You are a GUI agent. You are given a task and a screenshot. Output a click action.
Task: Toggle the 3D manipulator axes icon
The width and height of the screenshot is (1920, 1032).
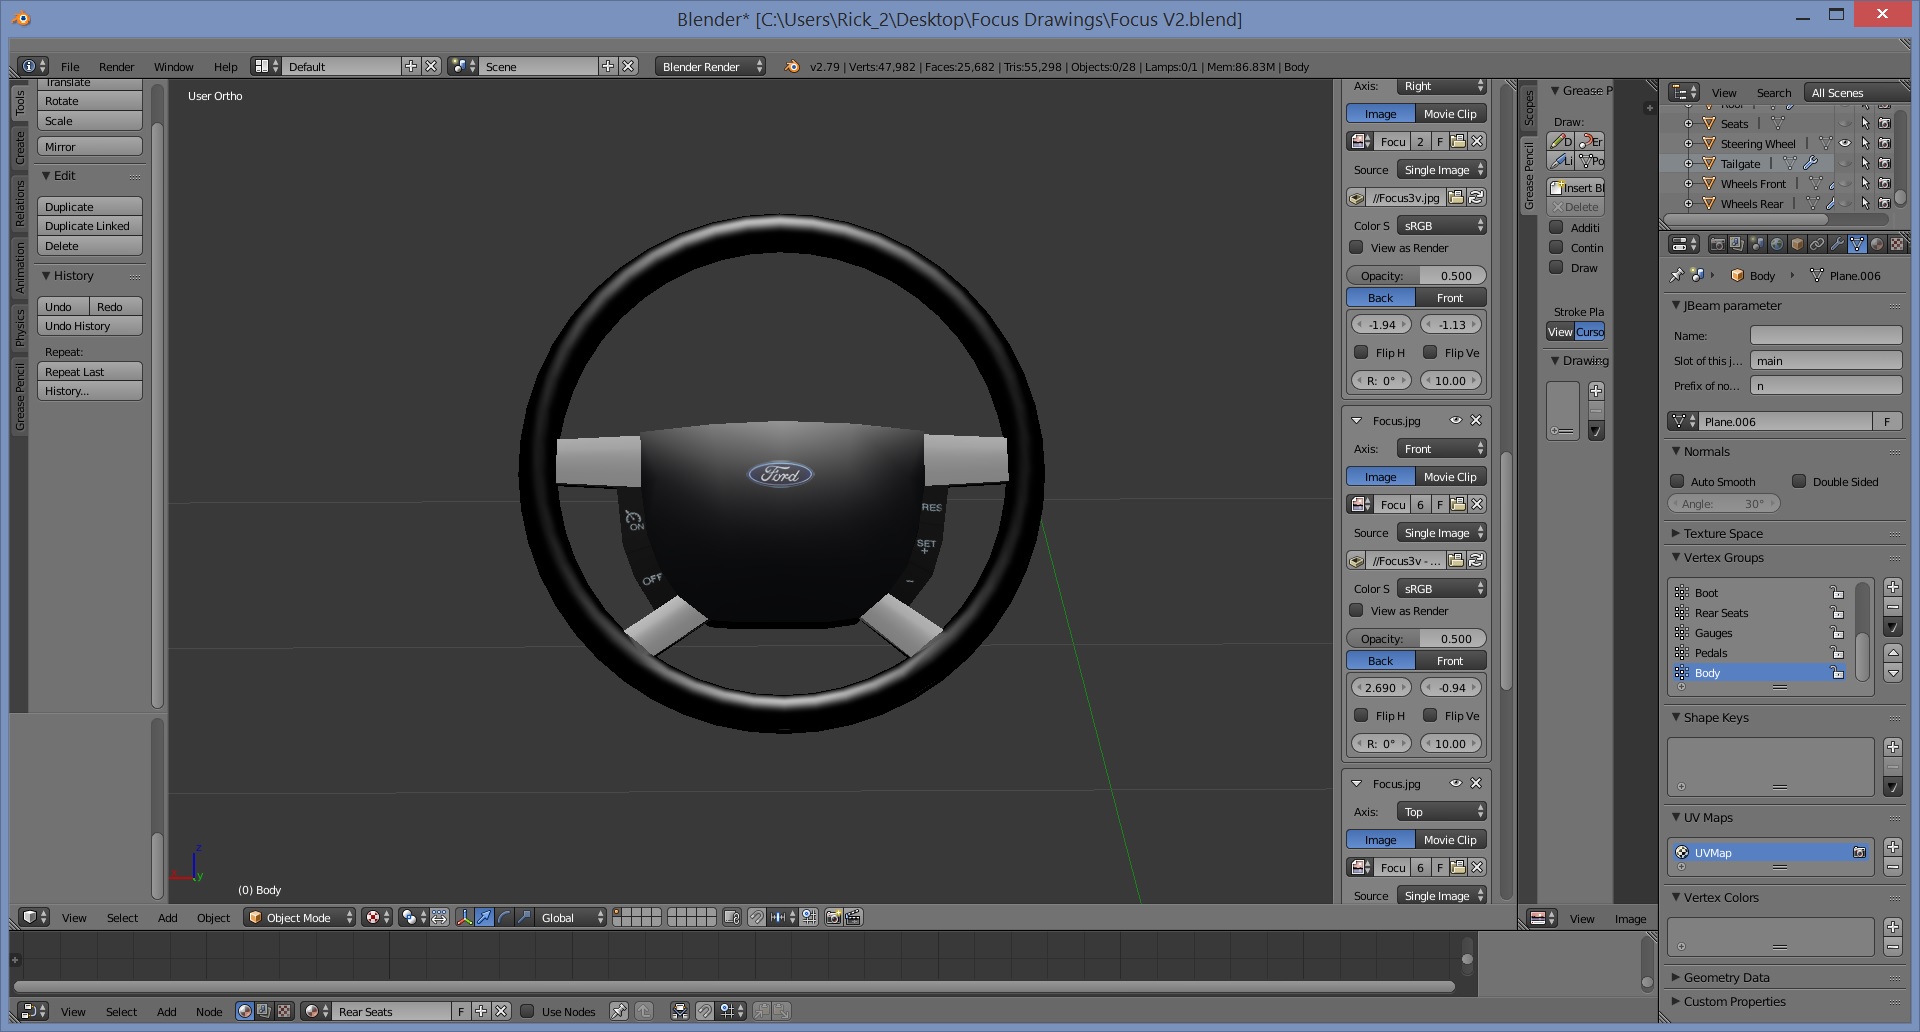(464, 917)
